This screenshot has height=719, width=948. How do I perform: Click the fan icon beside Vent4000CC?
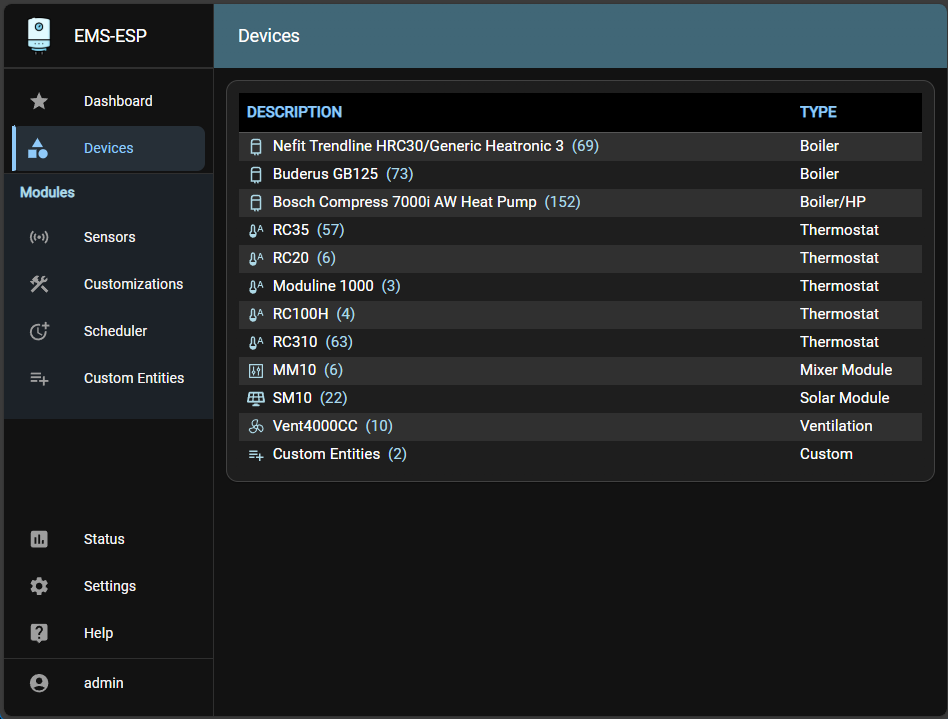point(256,426)
